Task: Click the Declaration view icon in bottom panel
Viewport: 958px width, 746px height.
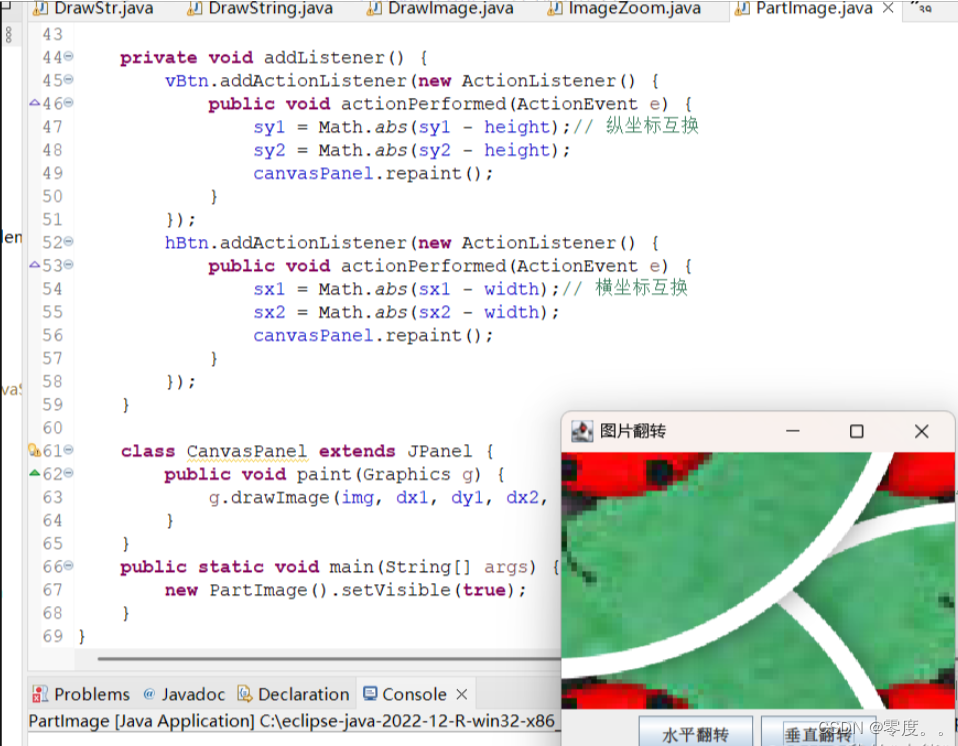Action: tap(243, 693)
